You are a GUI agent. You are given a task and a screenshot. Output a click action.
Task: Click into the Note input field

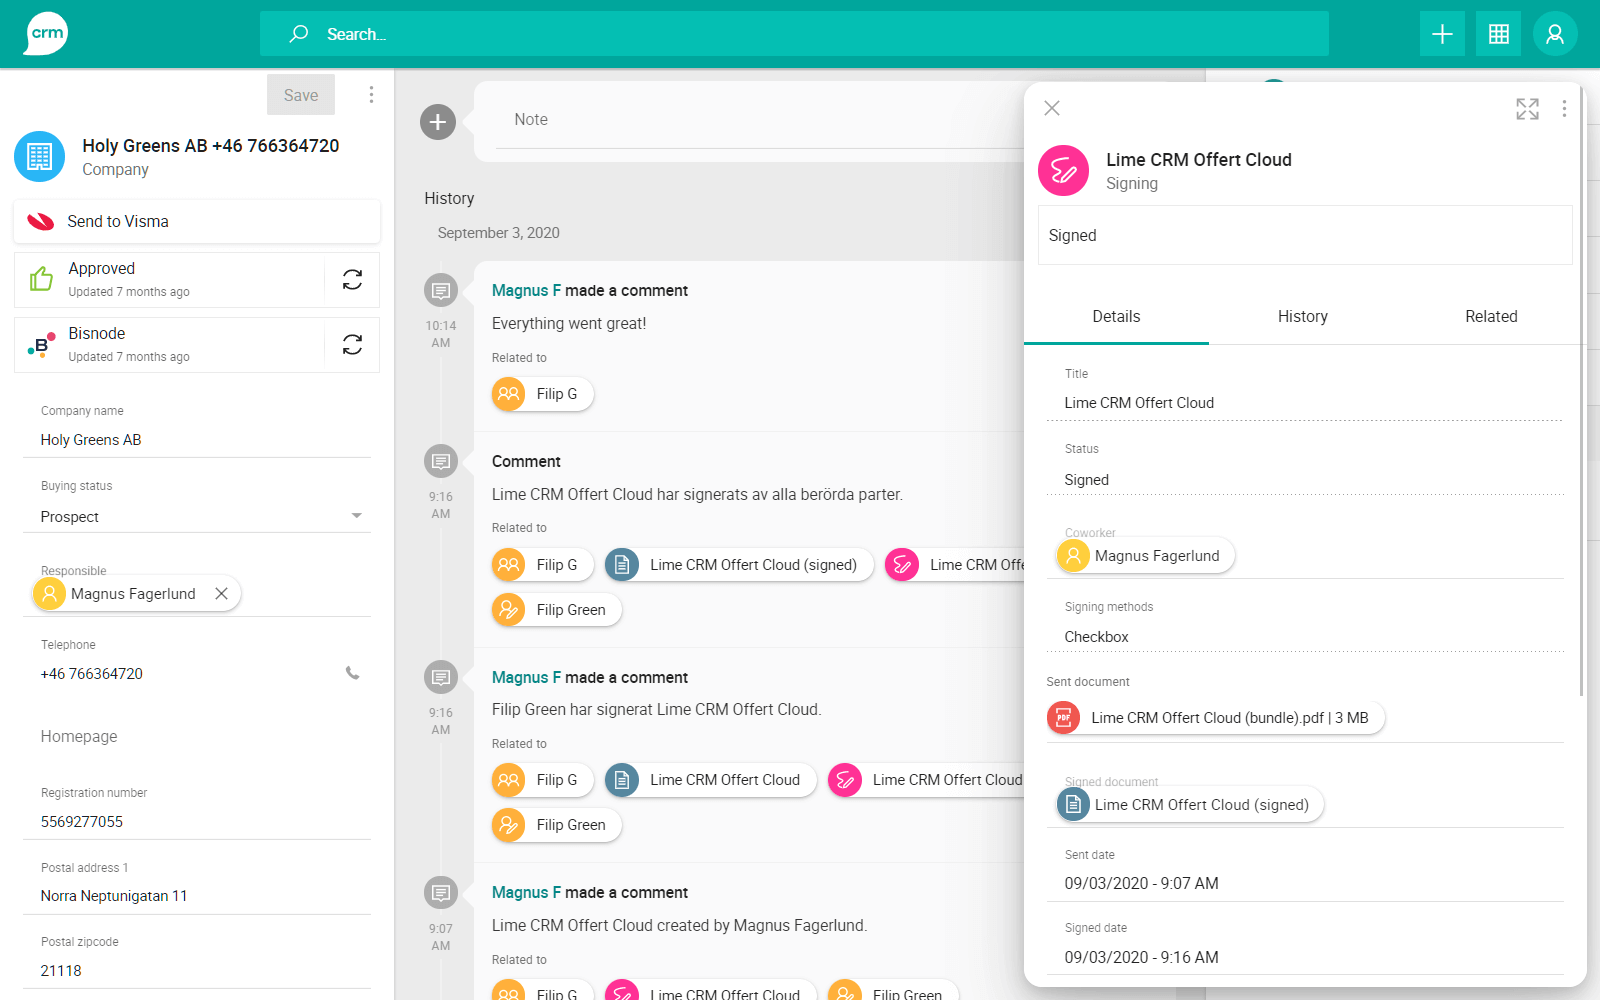(x=760, y=120)
